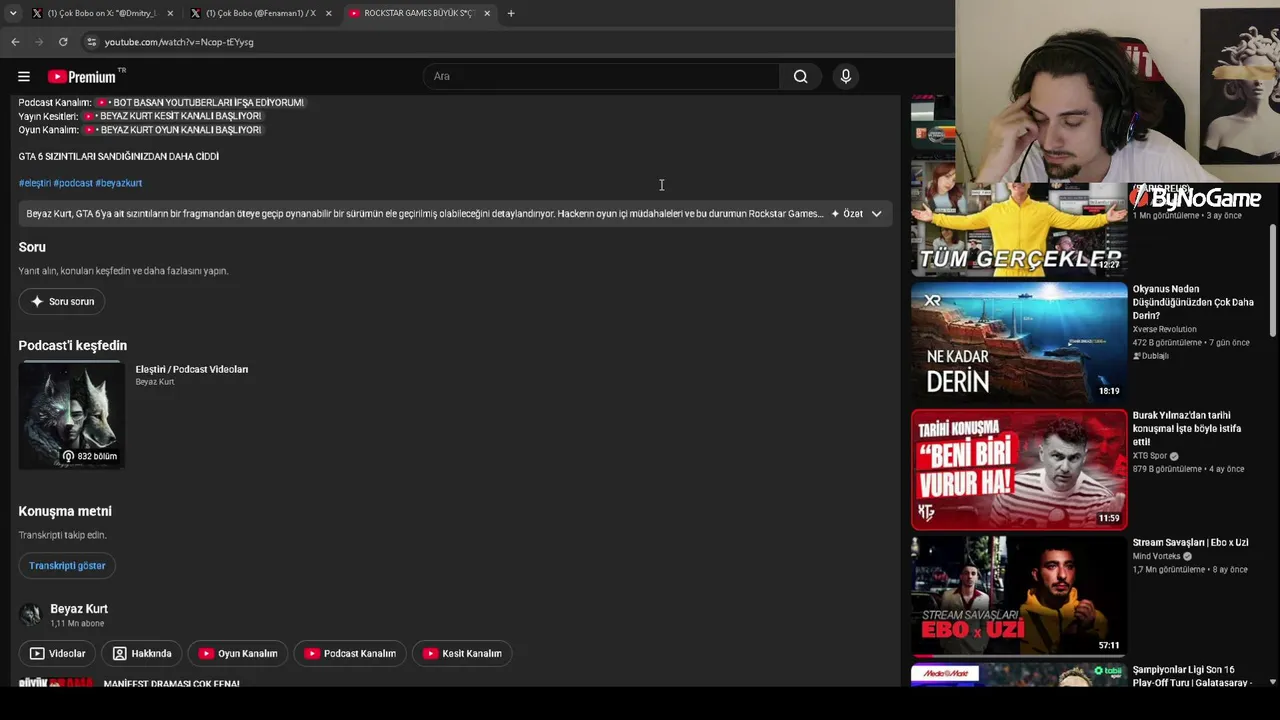Open the XTG Spor channel name
Viewport: 1280px width, 720px height.
(1150, 456)
